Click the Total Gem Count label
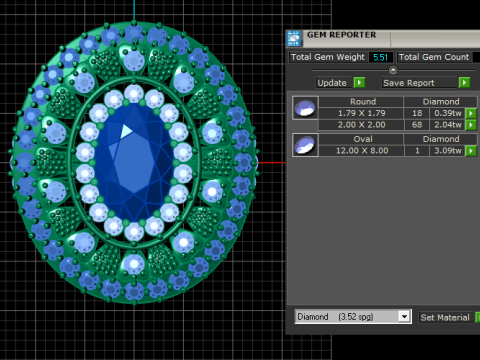 pyautogui.click(x=434, y=57)
